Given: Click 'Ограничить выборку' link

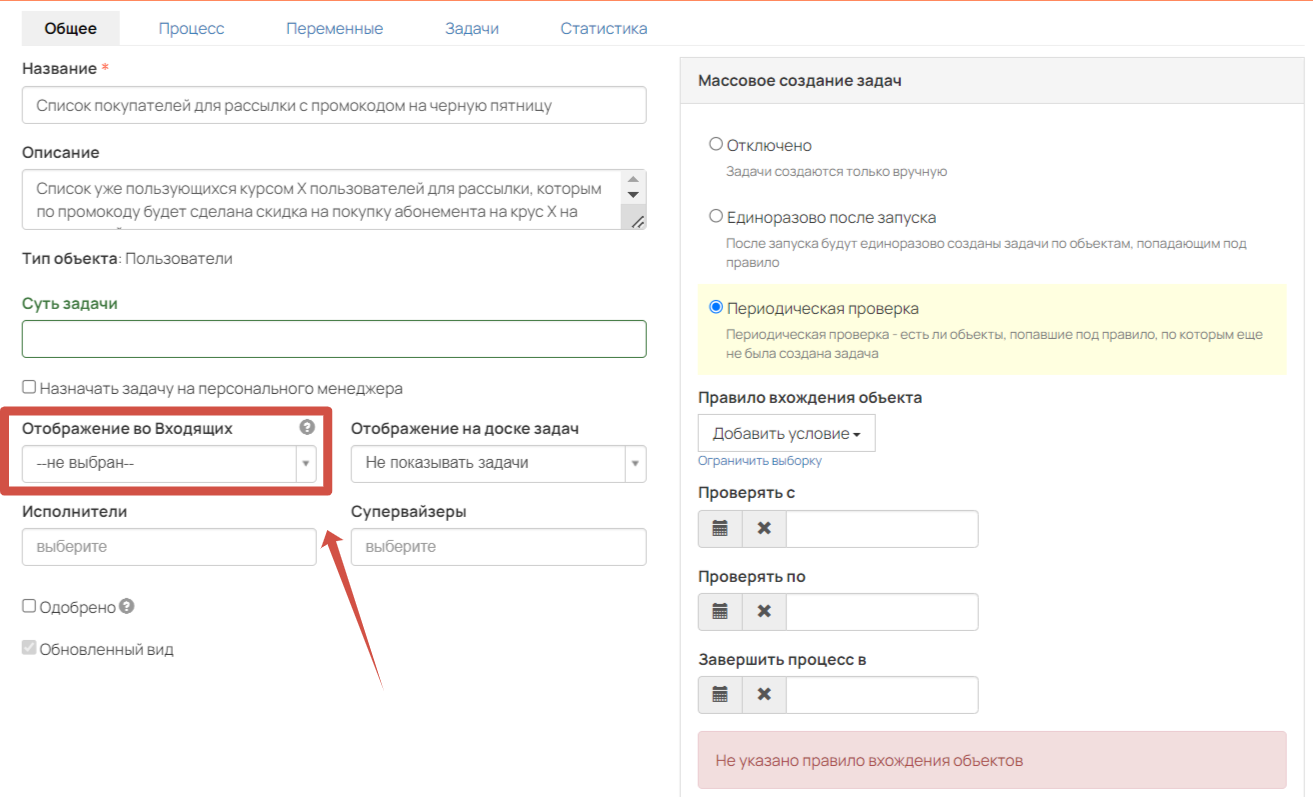Looking at the screenshot, I should (760, 461).
